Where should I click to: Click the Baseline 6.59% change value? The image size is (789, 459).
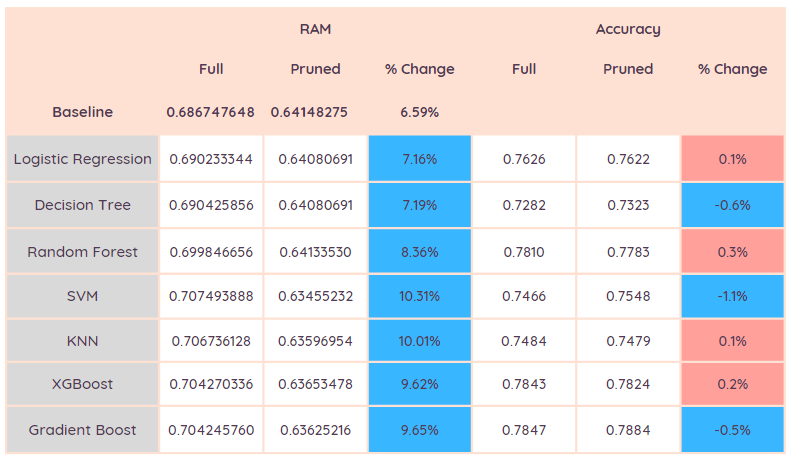(x=419, y=112)
